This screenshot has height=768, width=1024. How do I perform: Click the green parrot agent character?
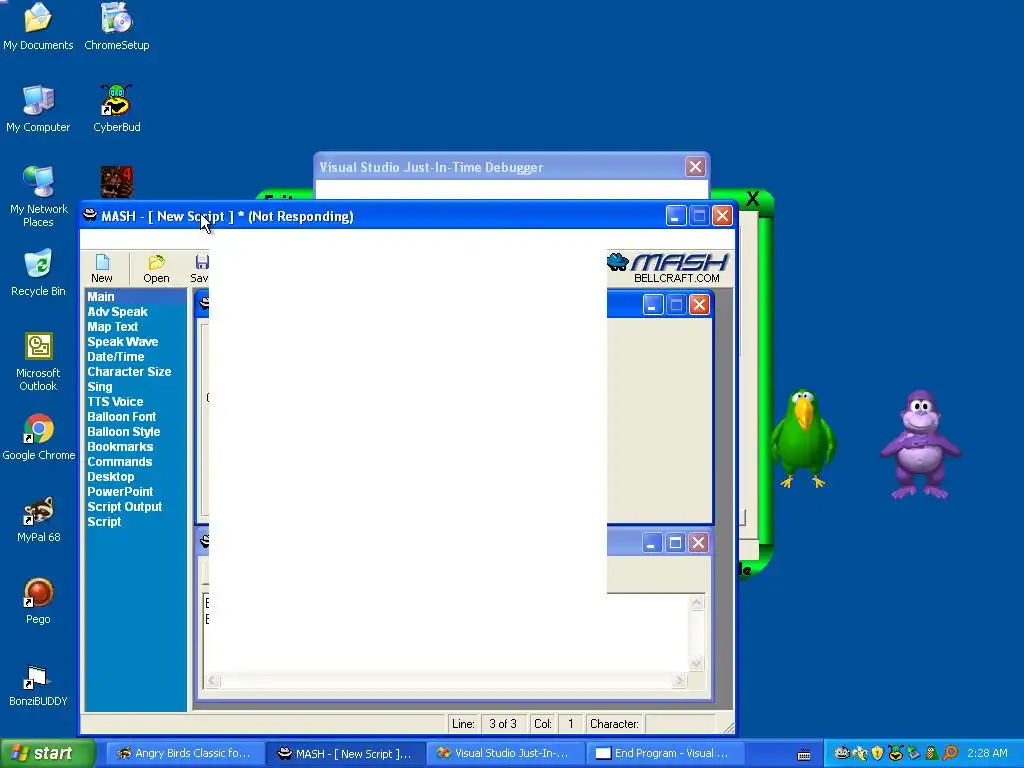click(803, 438)
